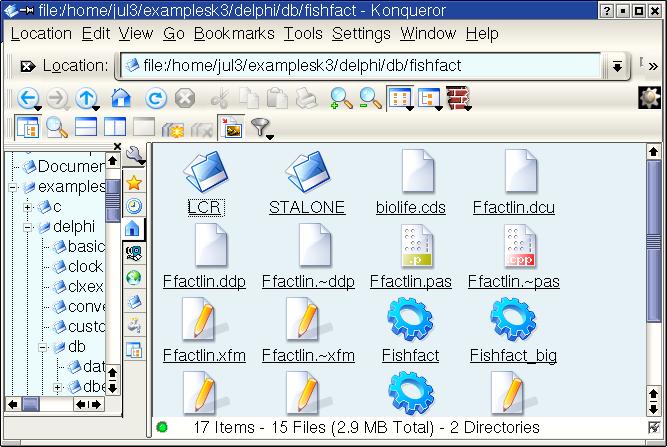
Task: Click the grayed Forward arrow button
Action: [57, 98]
